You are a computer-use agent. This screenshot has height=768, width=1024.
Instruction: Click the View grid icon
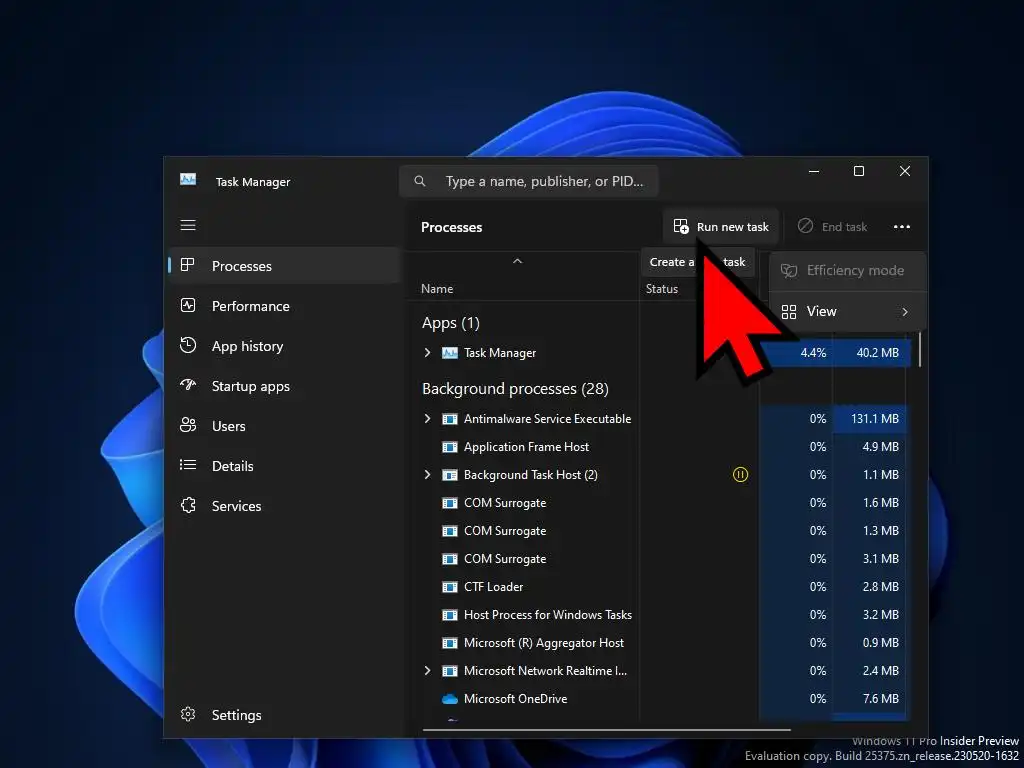coord(789,312)
